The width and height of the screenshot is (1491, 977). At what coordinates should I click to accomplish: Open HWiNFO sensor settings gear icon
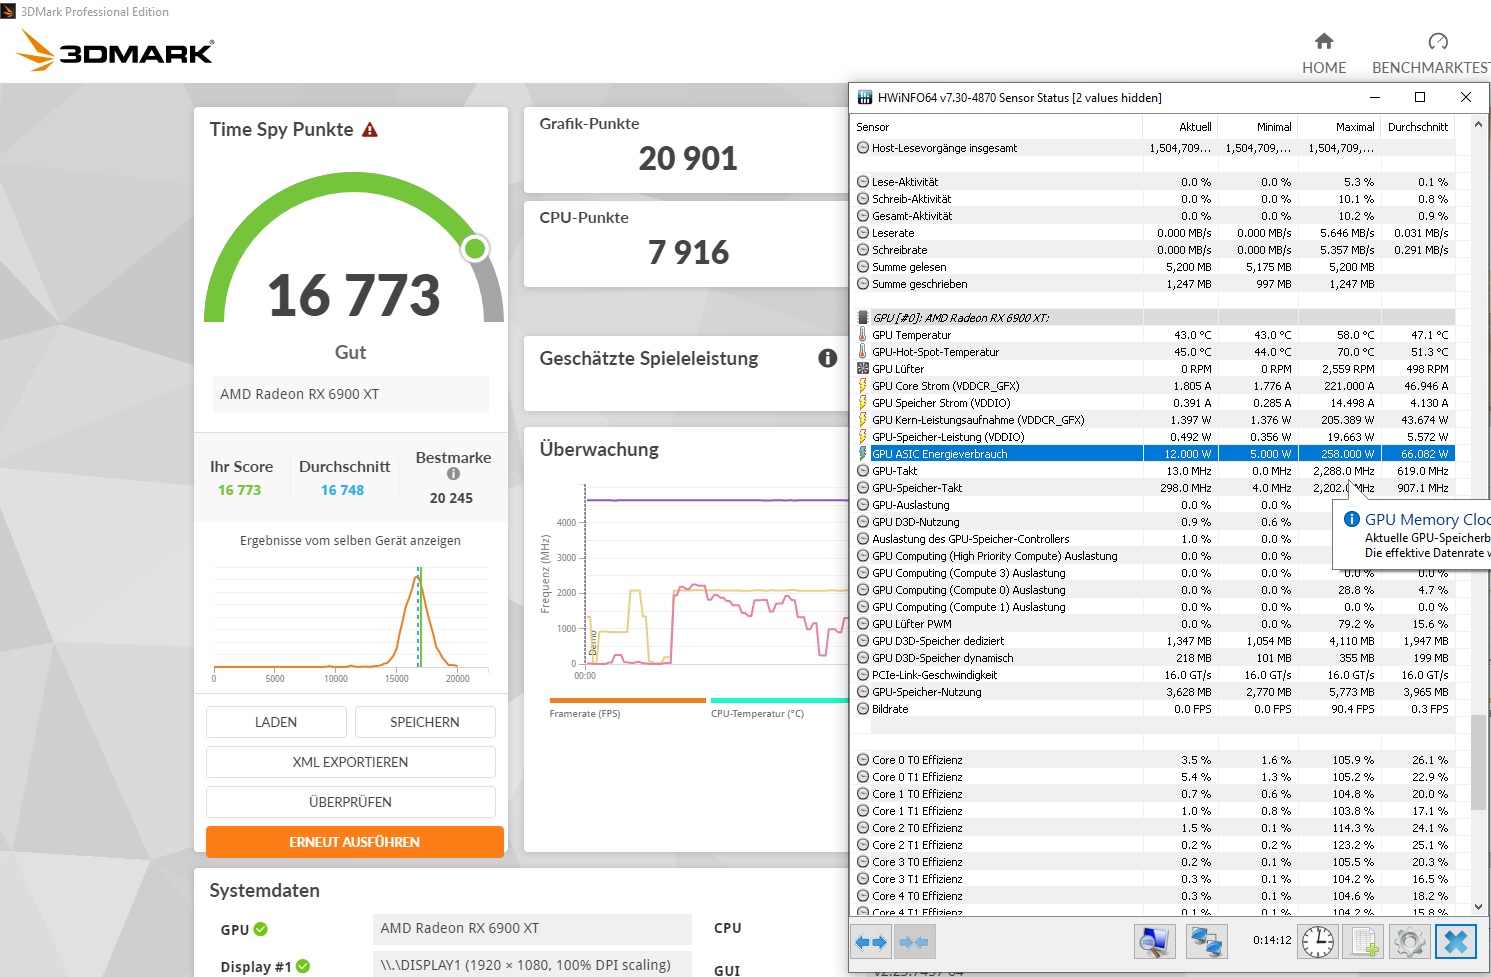[x=1410, y=942]
